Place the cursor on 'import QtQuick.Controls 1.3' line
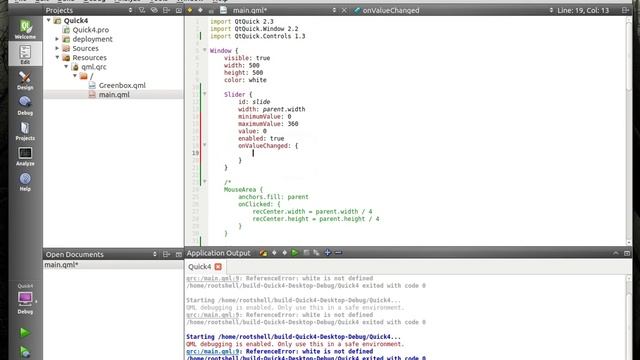The width and height of the screenshot is (640, 360). click(x=258, y=36)
